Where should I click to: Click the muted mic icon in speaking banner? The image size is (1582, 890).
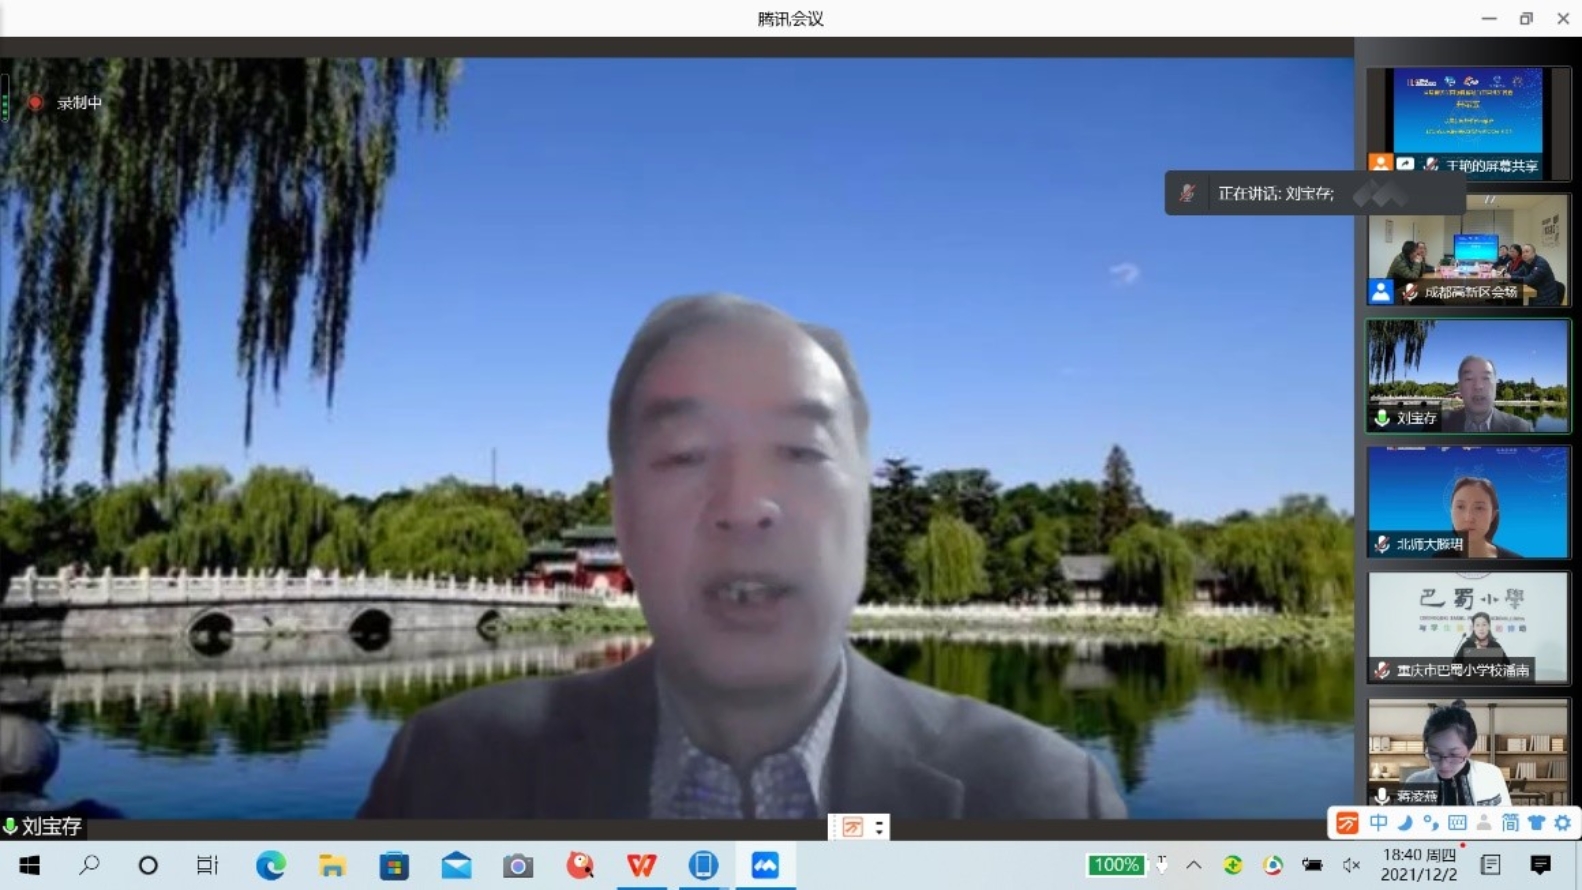(x=1187, y=193)
